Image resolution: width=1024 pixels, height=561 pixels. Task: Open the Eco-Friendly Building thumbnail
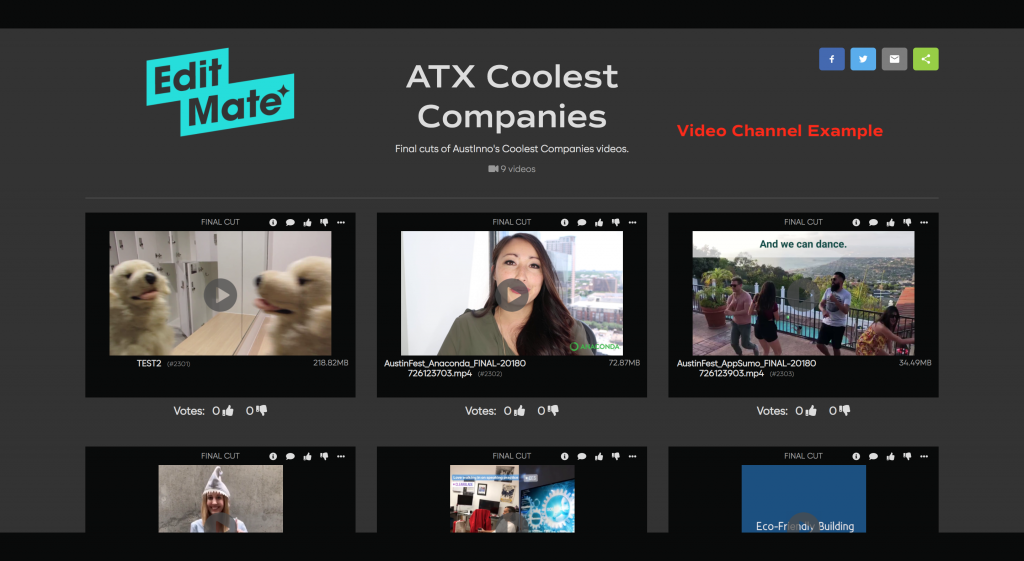pos(804,498)
